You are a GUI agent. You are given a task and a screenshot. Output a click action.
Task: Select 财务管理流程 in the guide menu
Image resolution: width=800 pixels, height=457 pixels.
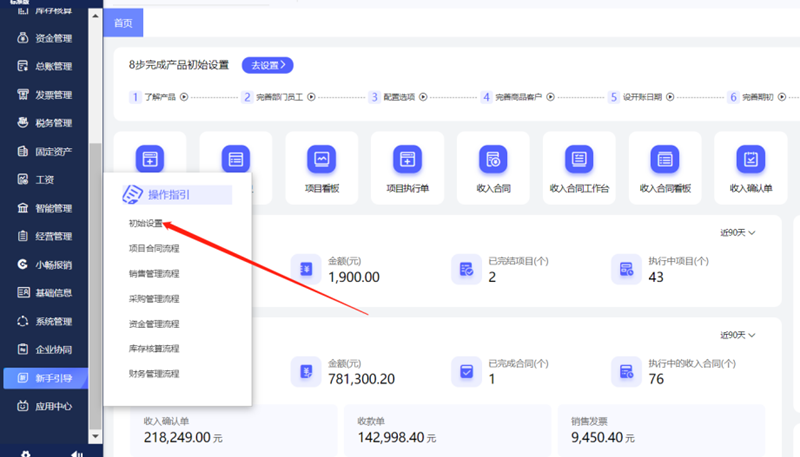pos(154,374)
